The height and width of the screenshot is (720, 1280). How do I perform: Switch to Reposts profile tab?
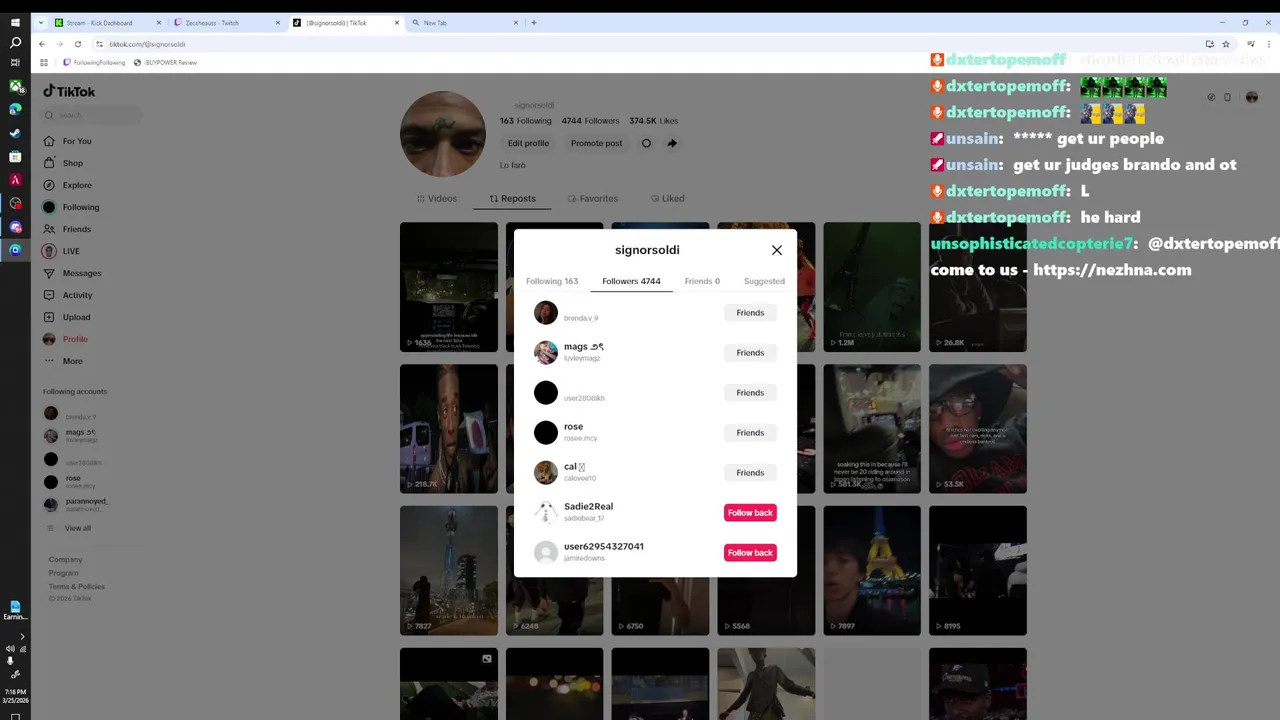point(513,198)
